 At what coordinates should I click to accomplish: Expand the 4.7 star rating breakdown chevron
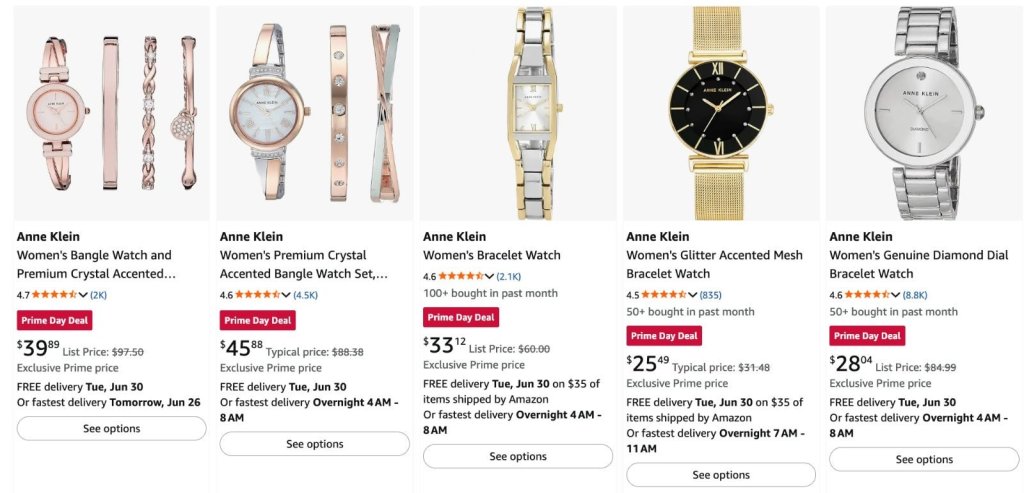pos(83,295)
